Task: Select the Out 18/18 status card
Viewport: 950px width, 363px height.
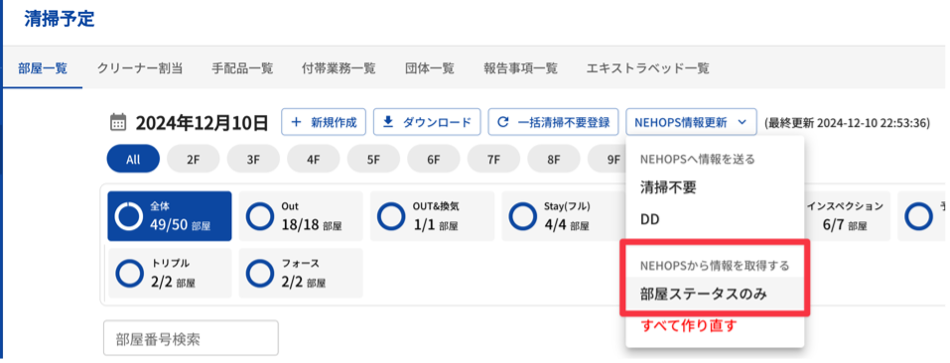Action: coord(301,216)
